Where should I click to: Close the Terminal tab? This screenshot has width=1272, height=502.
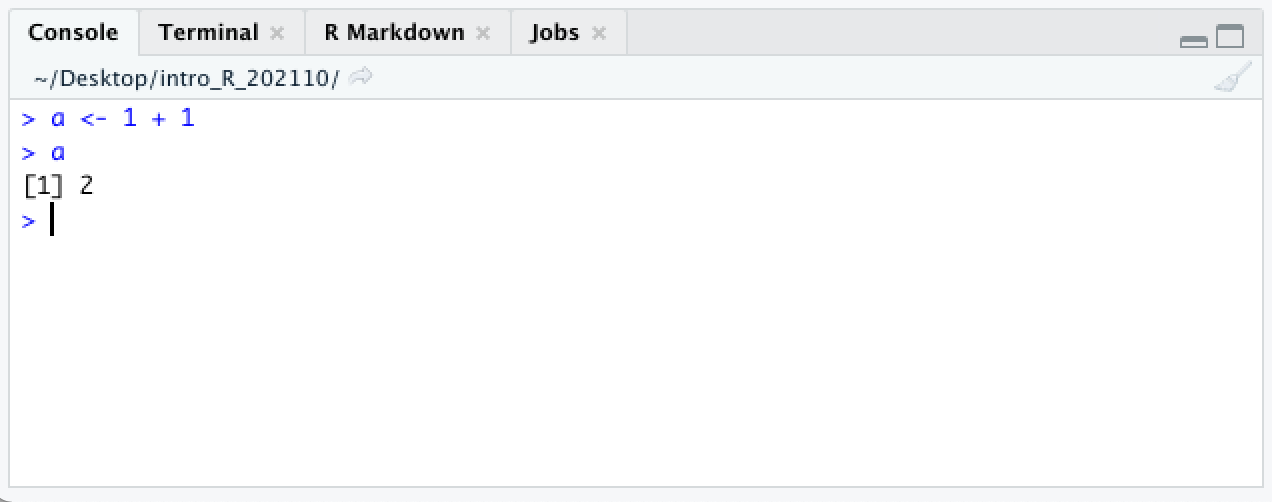[x=277, y=33]
